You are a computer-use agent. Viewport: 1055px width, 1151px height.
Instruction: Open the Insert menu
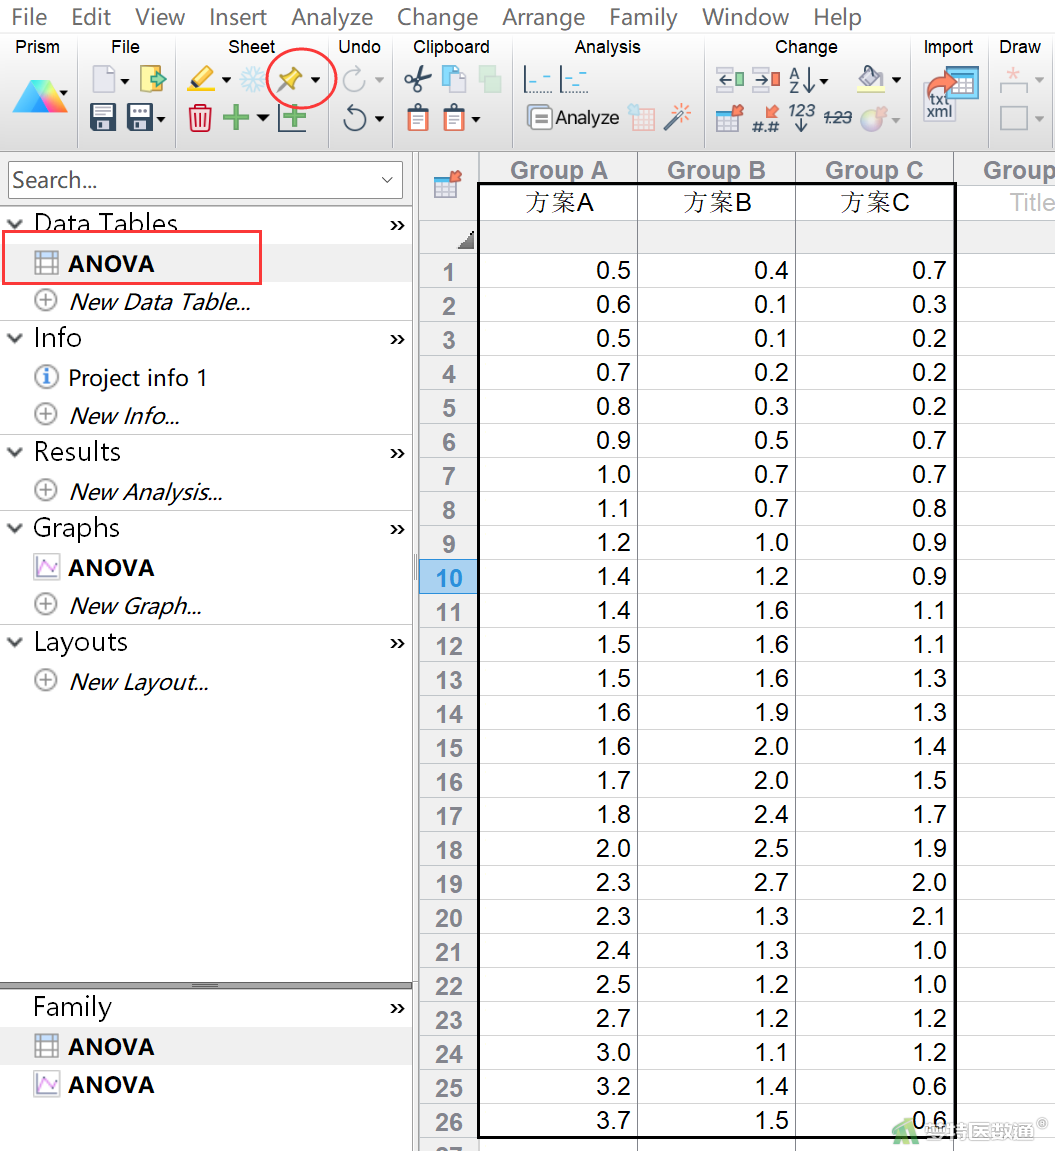click(x=237, y=16)
